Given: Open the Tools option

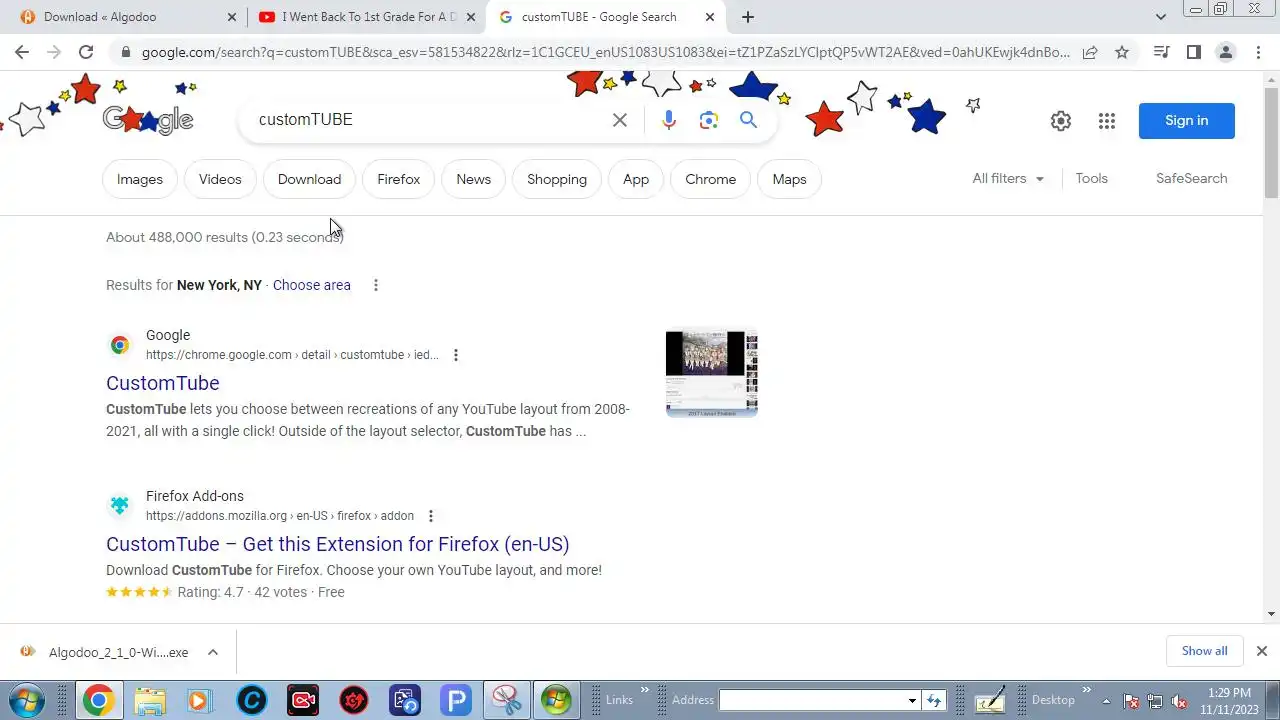Looking at the screenshot, I should pos(1091,178).
